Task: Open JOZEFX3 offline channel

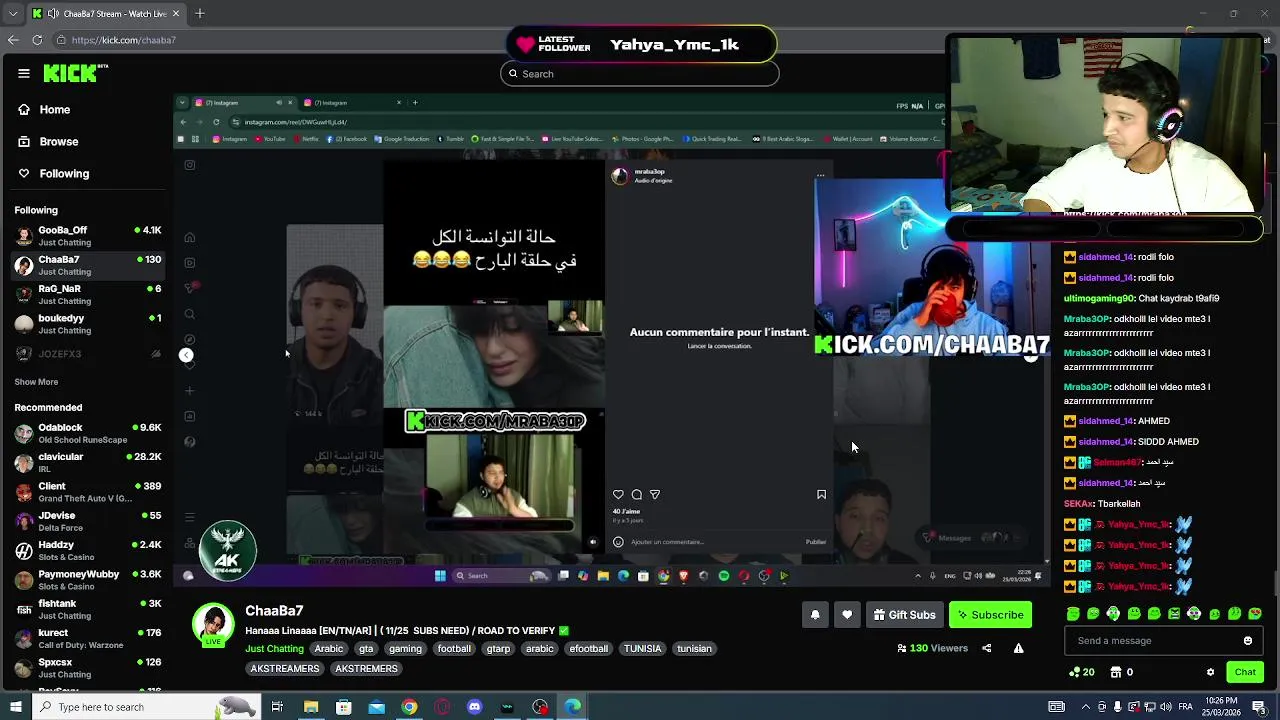Action: pos(88,354)
